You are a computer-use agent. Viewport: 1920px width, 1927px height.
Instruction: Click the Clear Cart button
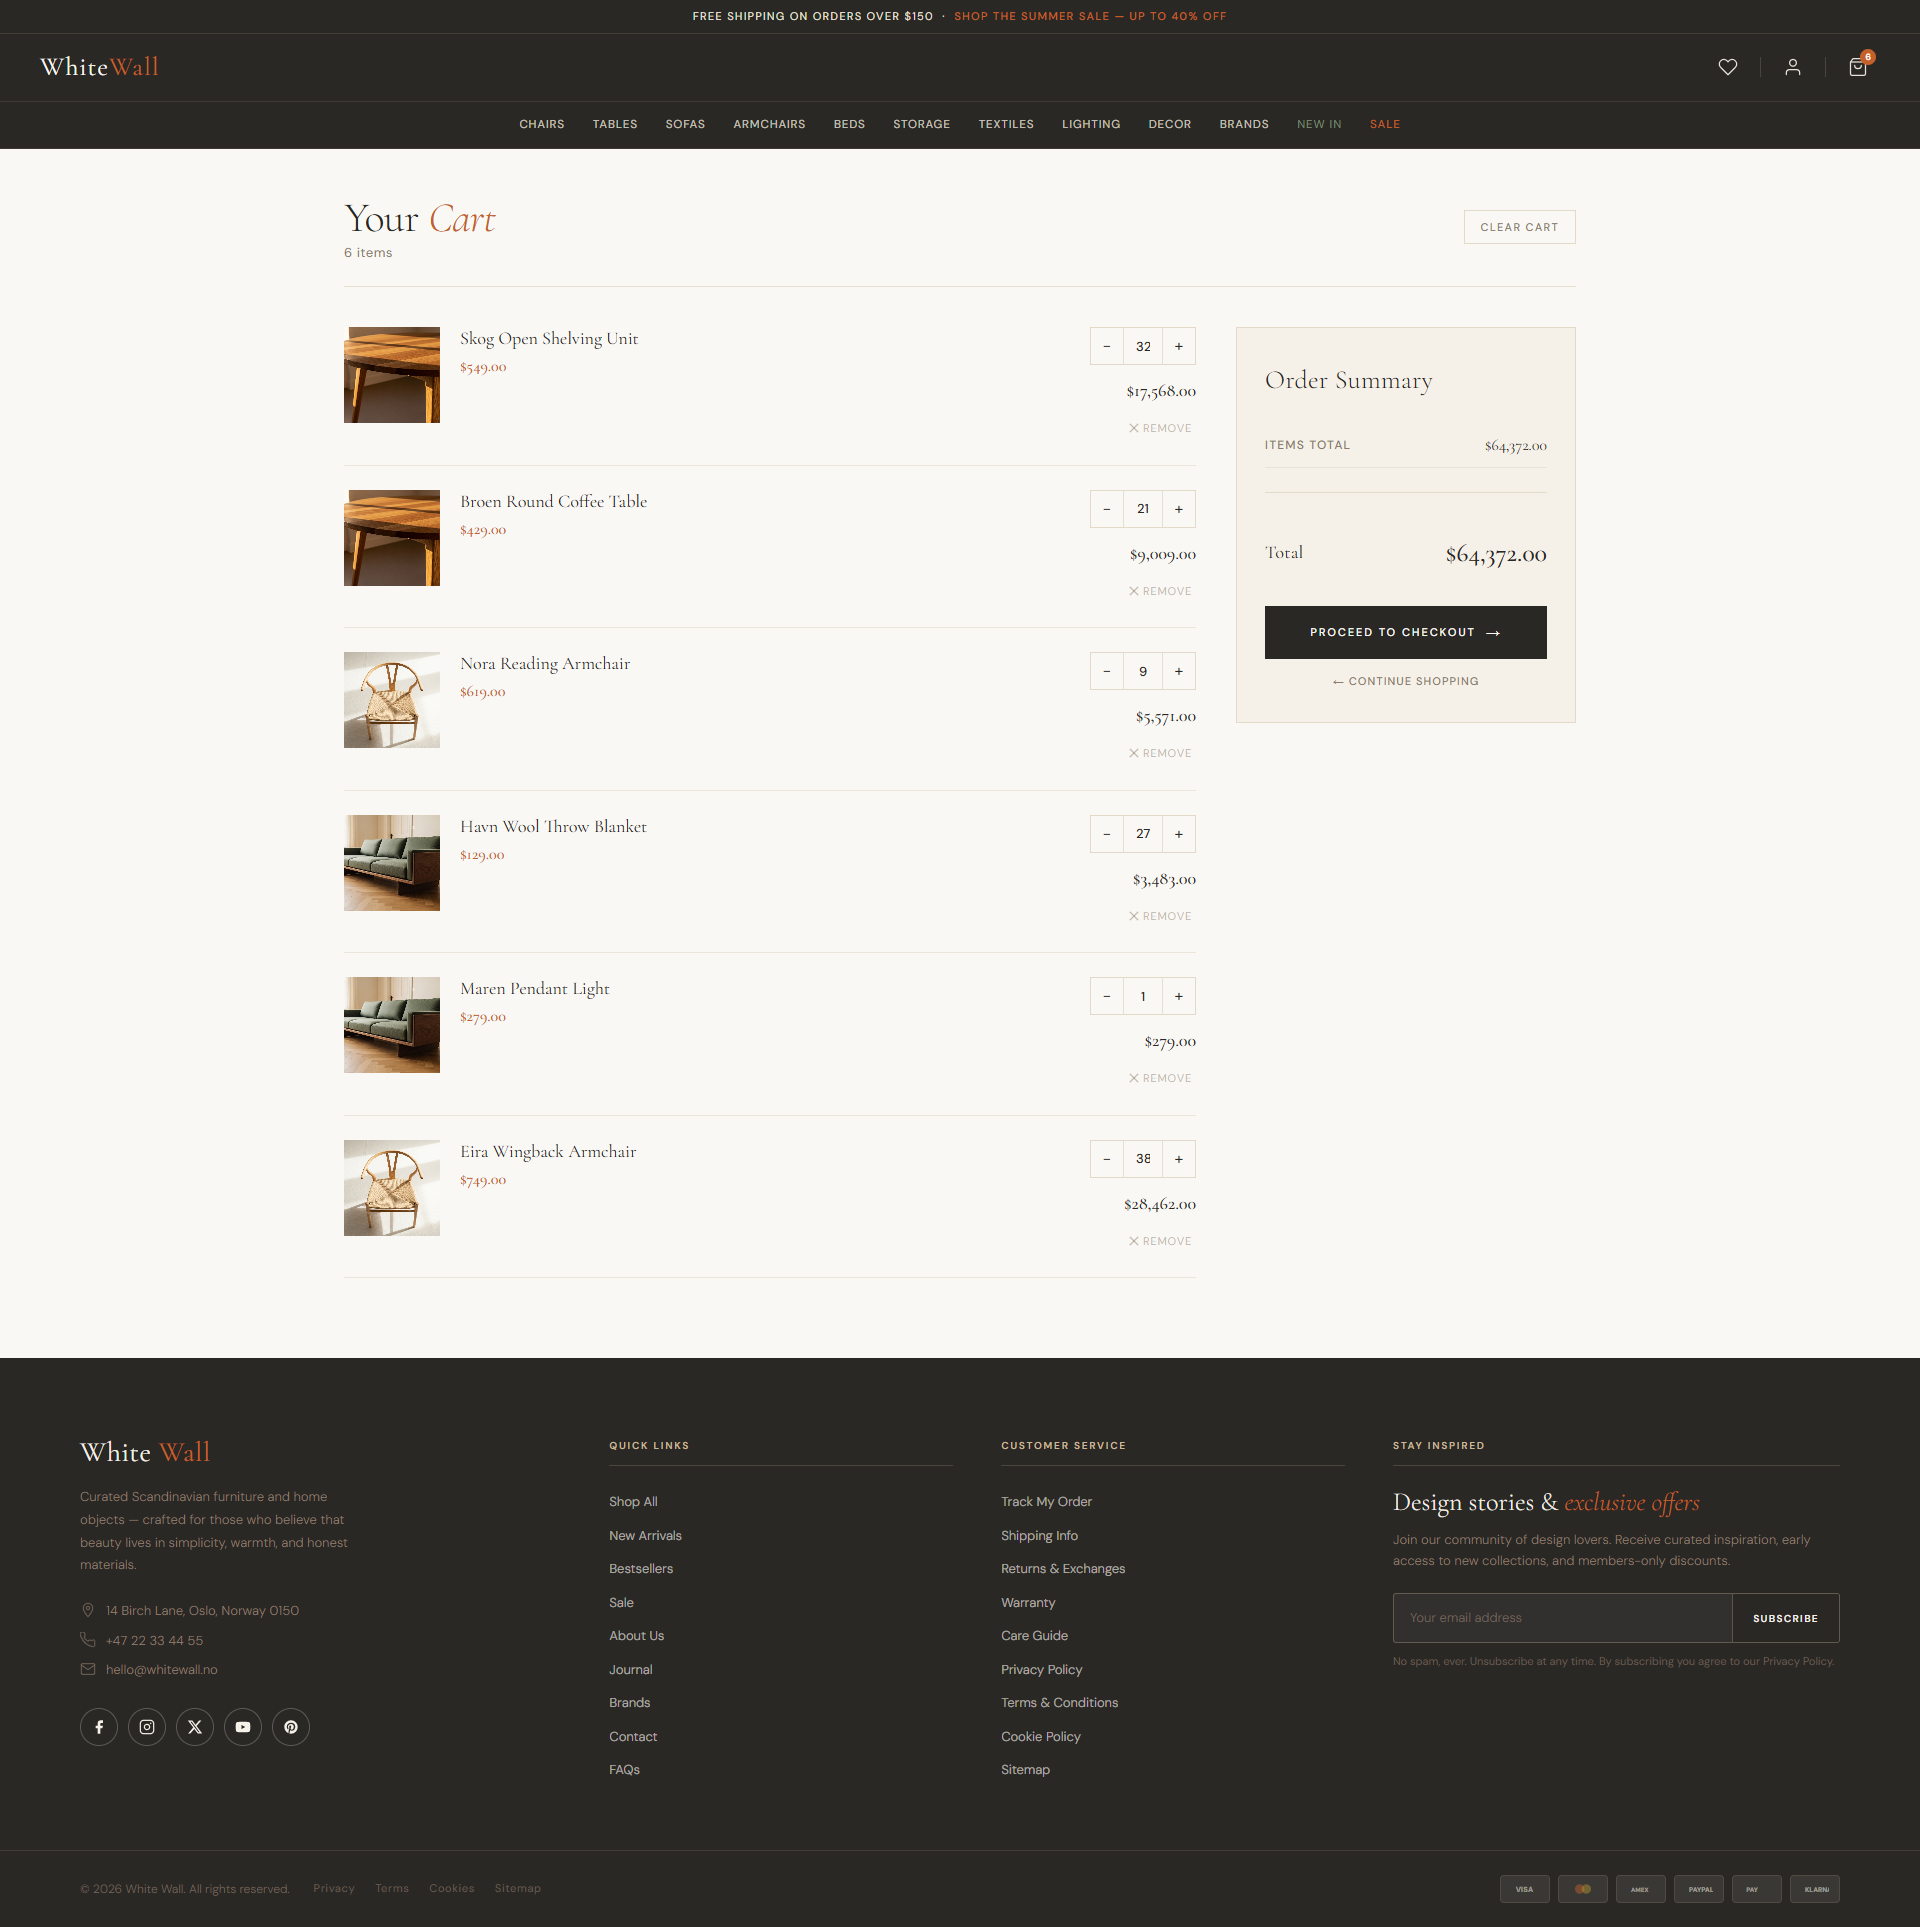tap(1519, 227)
